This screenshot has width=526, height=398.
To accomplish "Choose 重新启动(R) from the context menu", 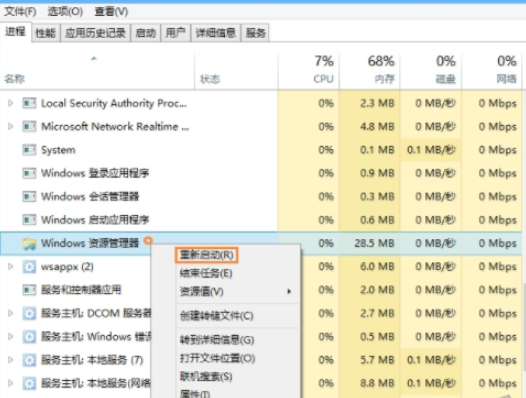I will 206,255.
